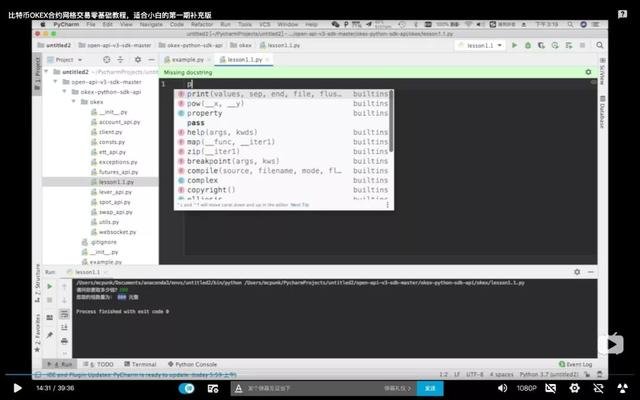Click the locate-file target icon in Project panel
Screen dimensions: 640x400
pos(107,60)
